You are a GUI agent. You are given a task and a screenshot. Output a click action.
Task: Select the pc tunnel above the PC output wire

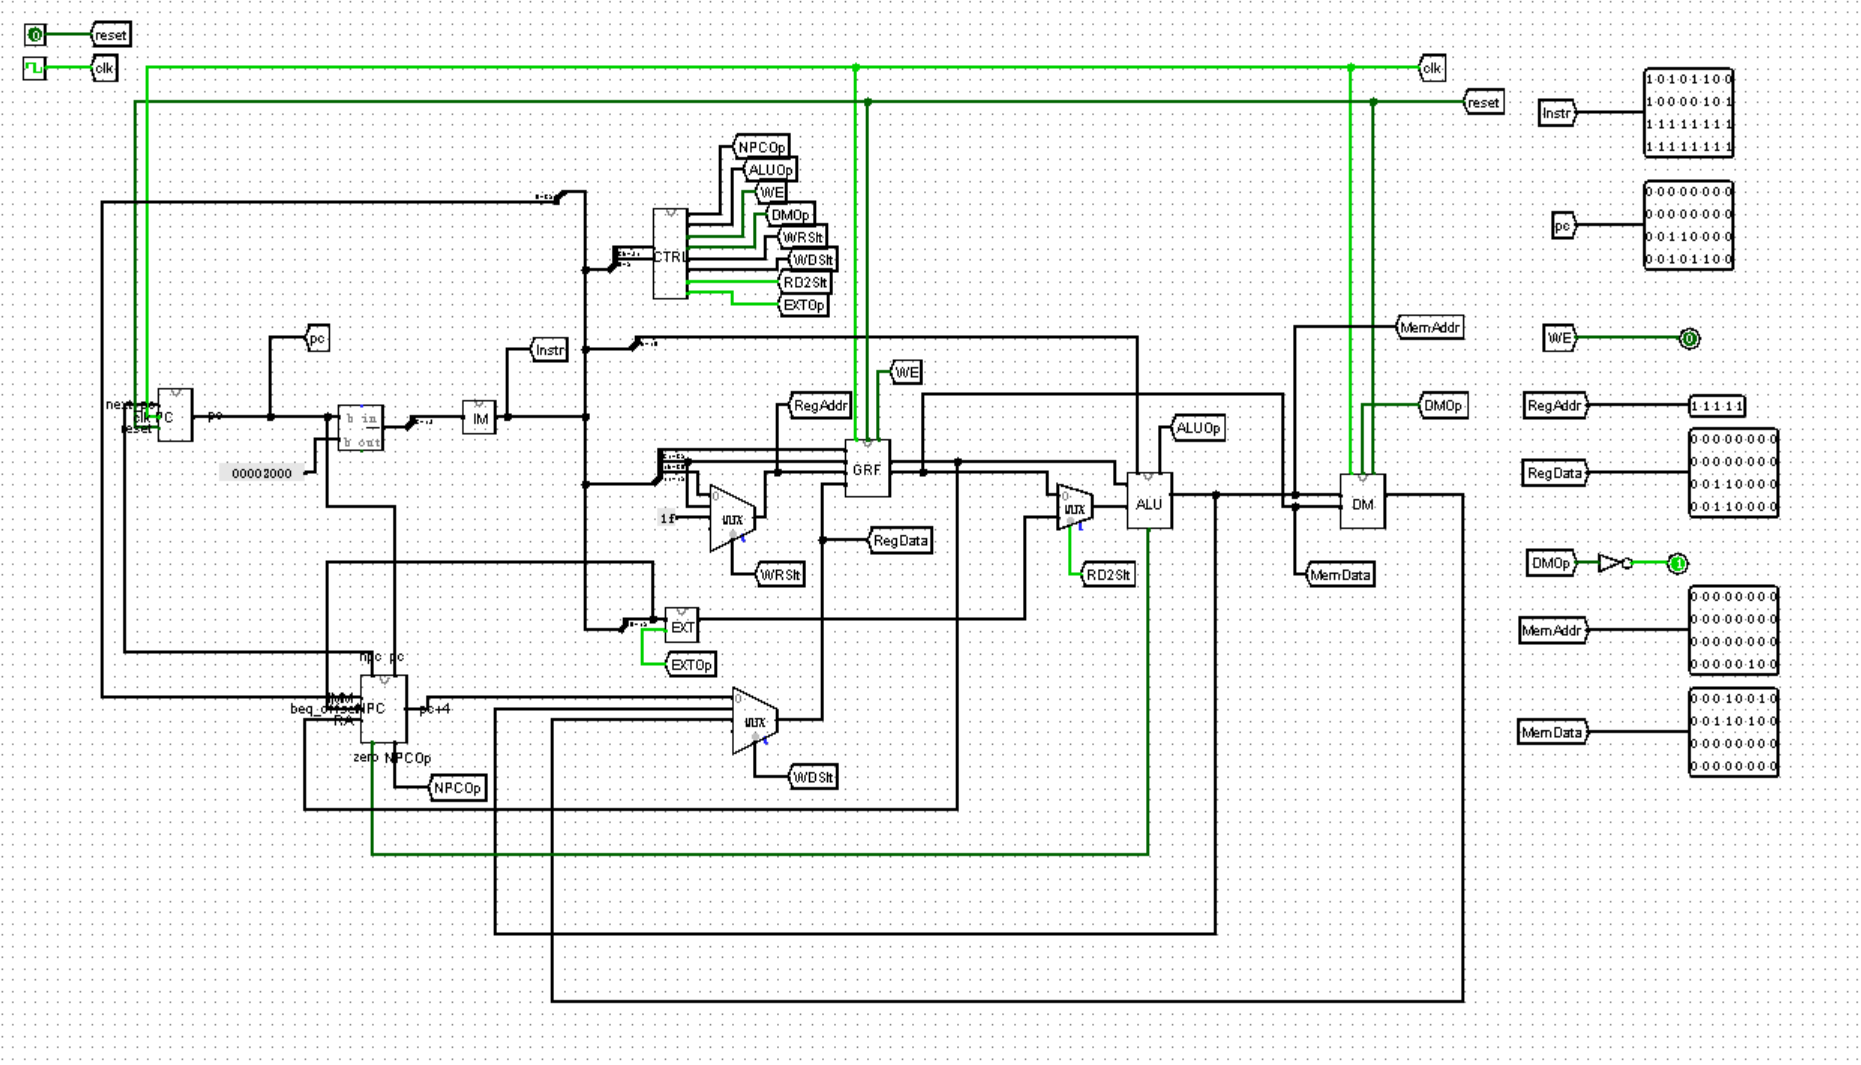316,339
